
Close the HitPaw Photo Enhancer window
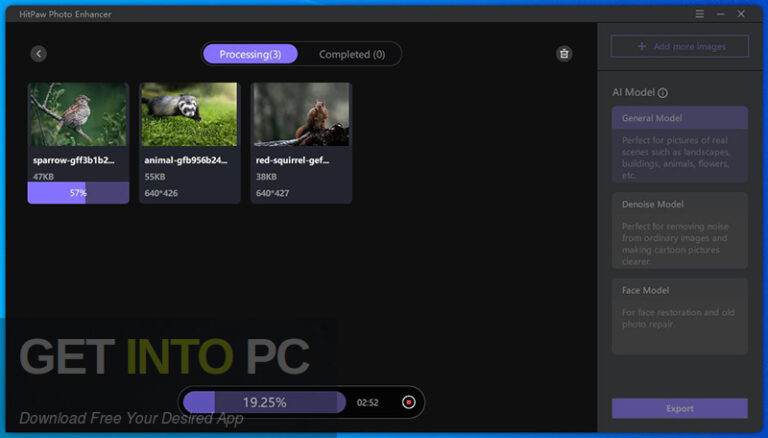coord(741,14)
